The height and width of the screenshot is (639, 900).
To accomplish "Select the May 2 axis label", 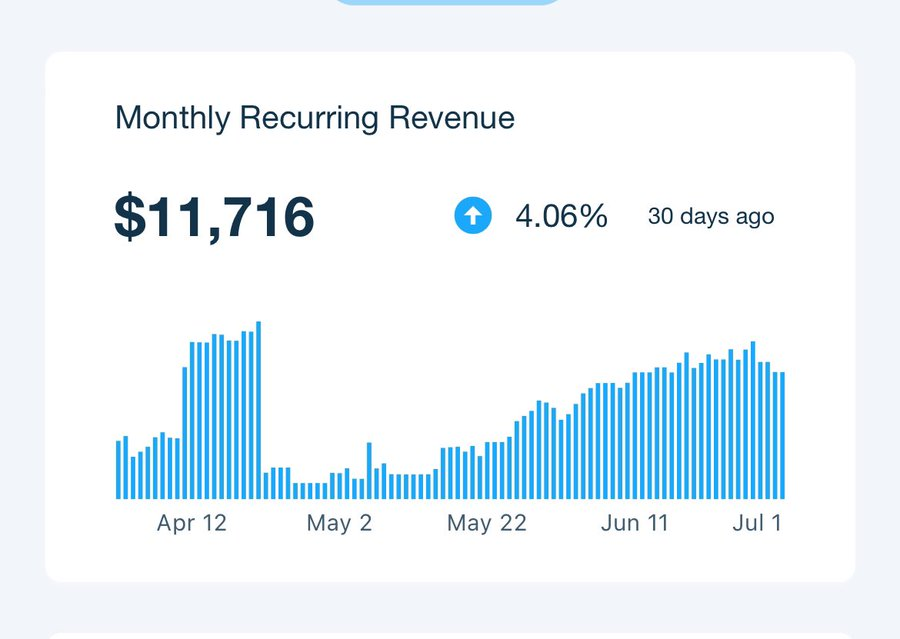I will pos(339,523).
